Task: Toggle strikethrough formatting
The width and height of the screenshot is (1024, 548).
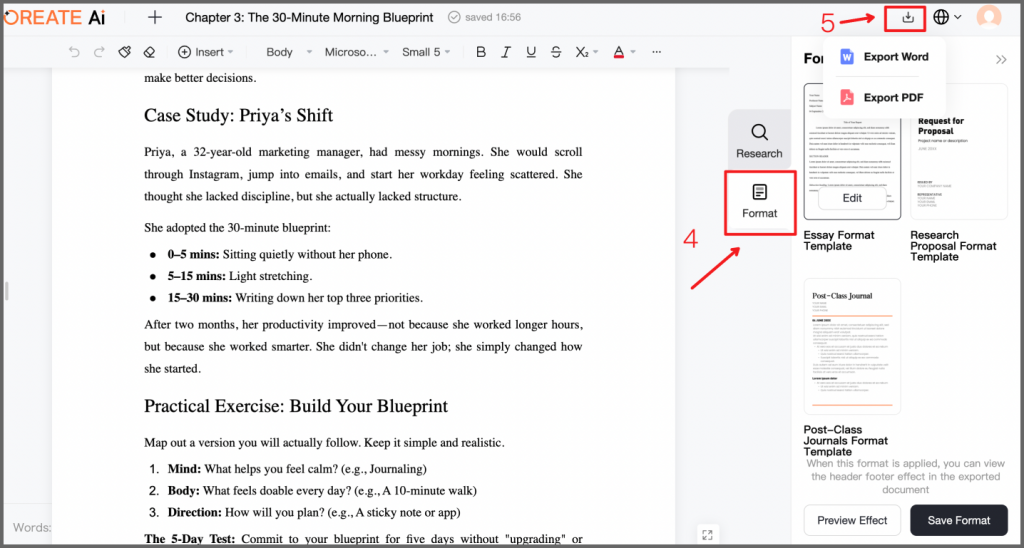Action: [x=556, y=52]
